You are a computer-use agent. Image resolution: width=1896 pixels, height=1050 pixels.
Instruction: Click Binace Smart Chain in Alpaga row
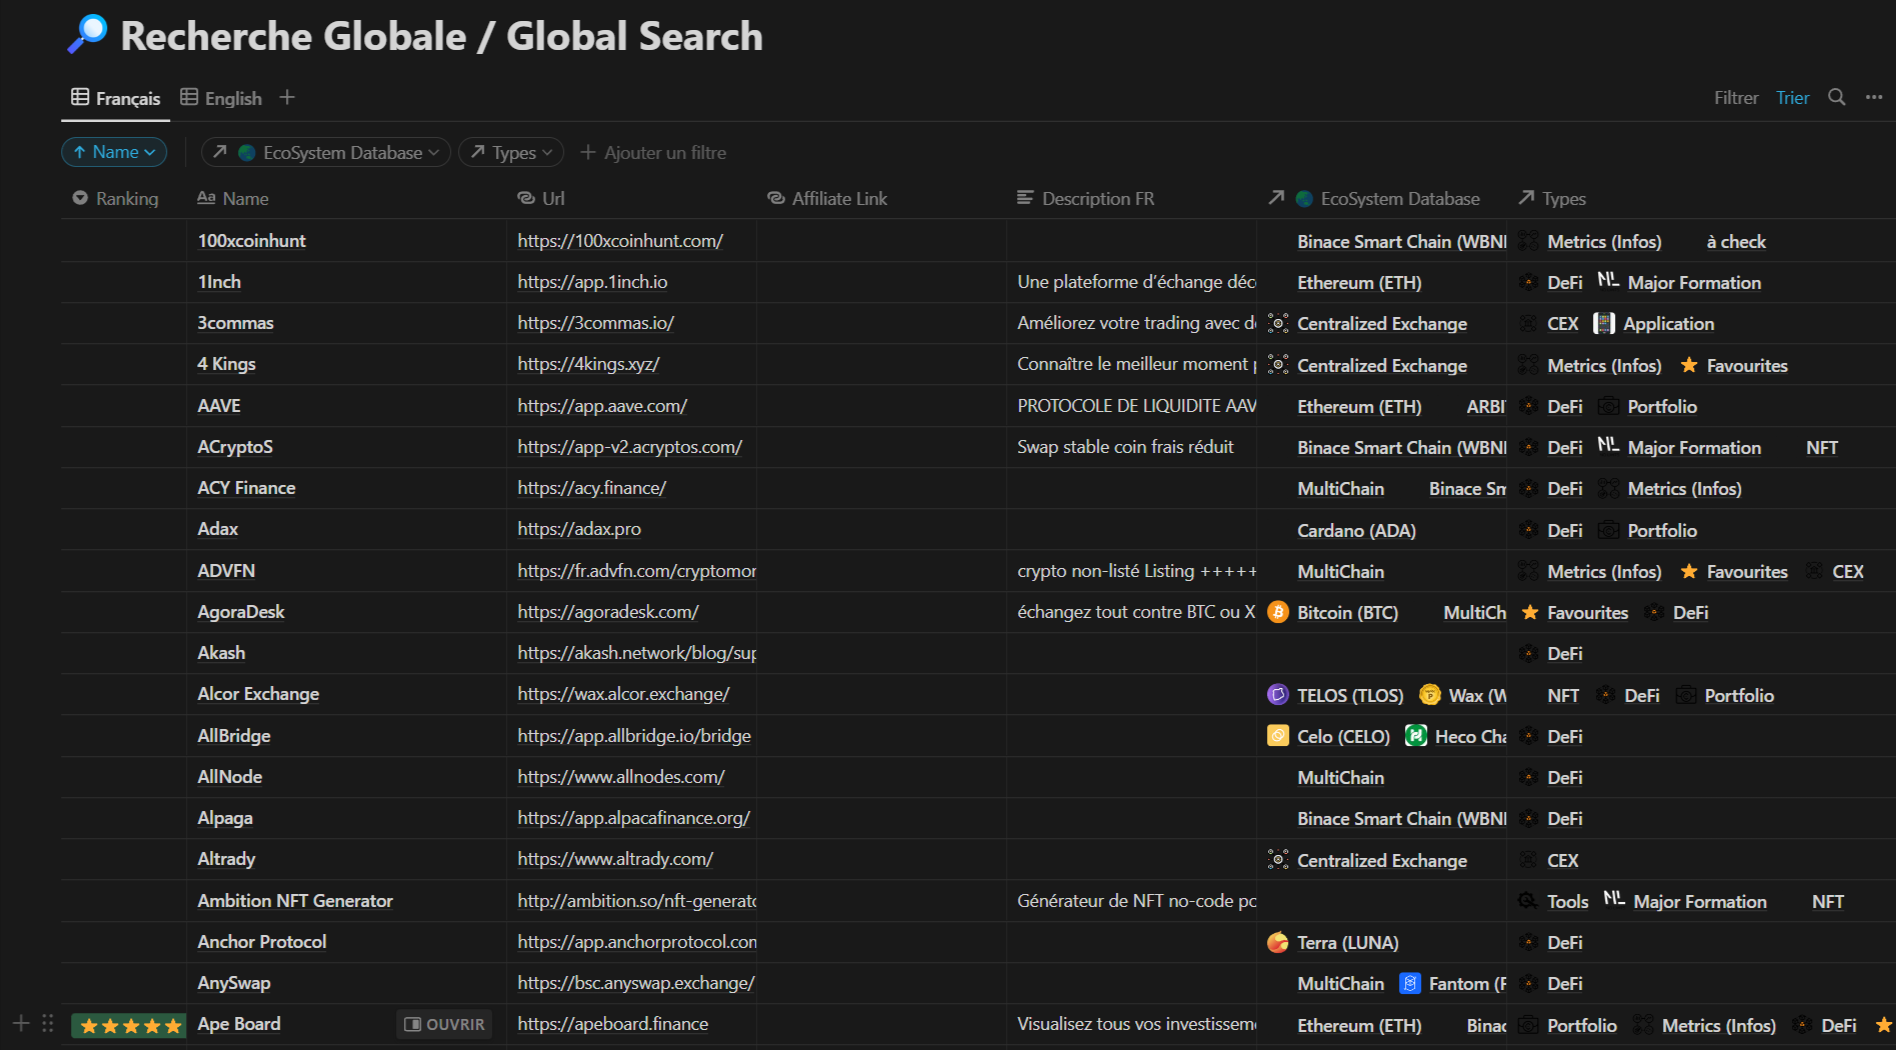tap(1401, 818)
